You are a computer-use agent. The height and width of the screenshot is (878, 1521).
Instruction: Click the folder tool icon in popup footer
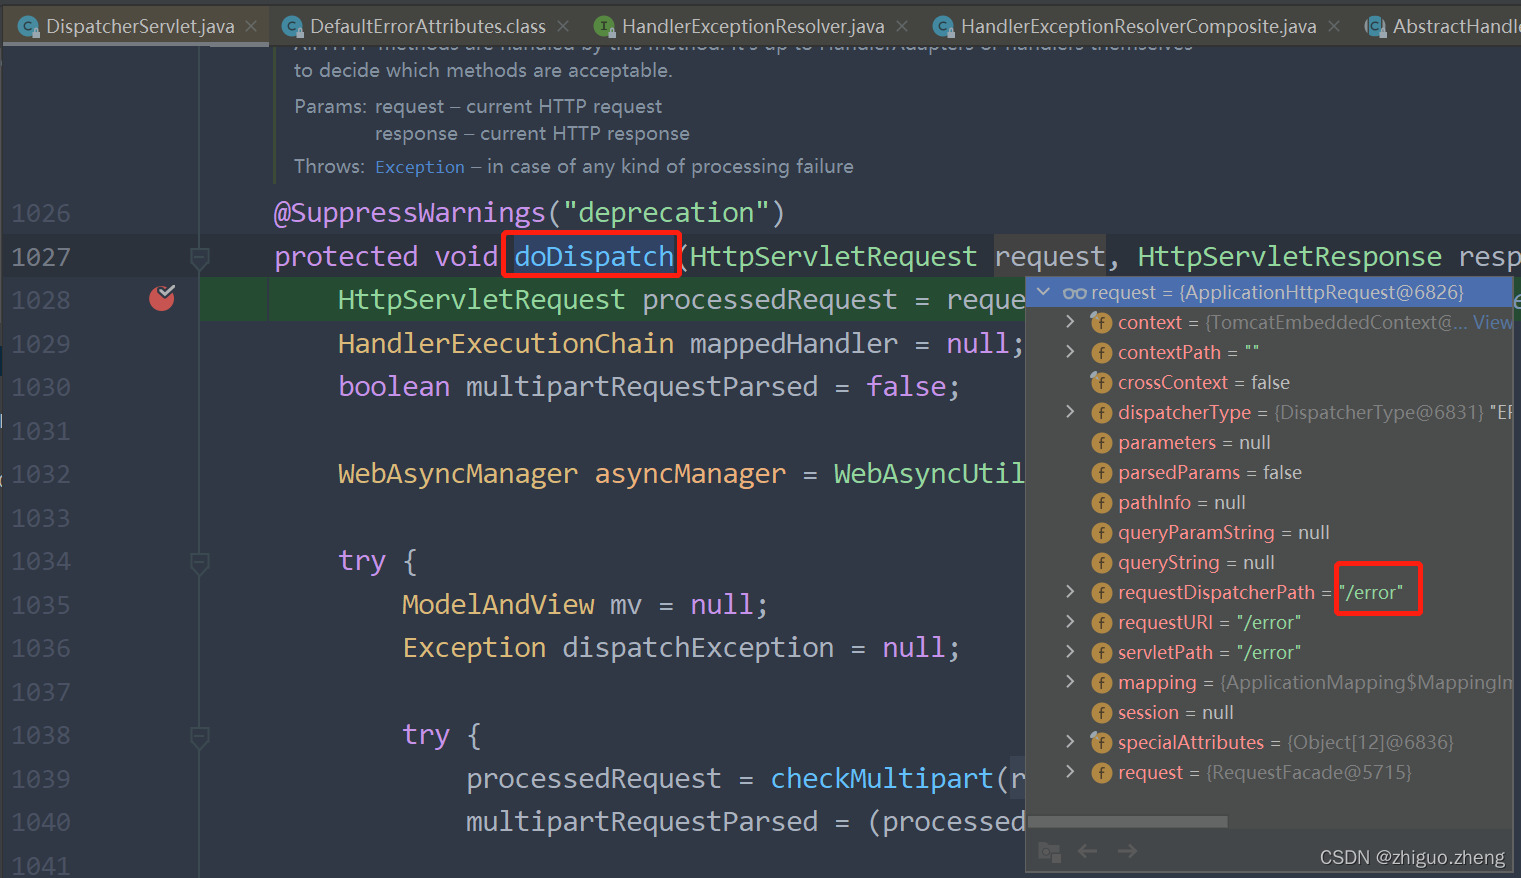(1049, 851)
